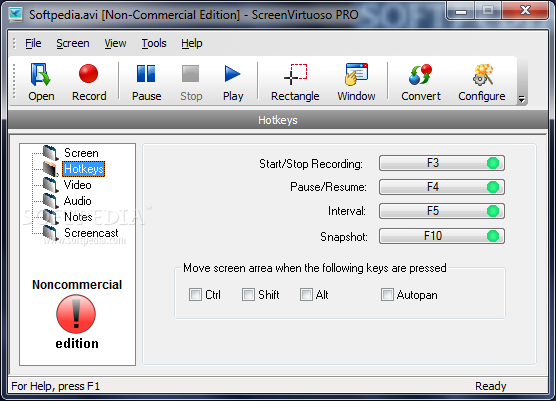The height and width of the screenshot is (401, 556).
Task: Click the ScreenVirtuoso title bar app icon
Action: [x=16, y=14]
